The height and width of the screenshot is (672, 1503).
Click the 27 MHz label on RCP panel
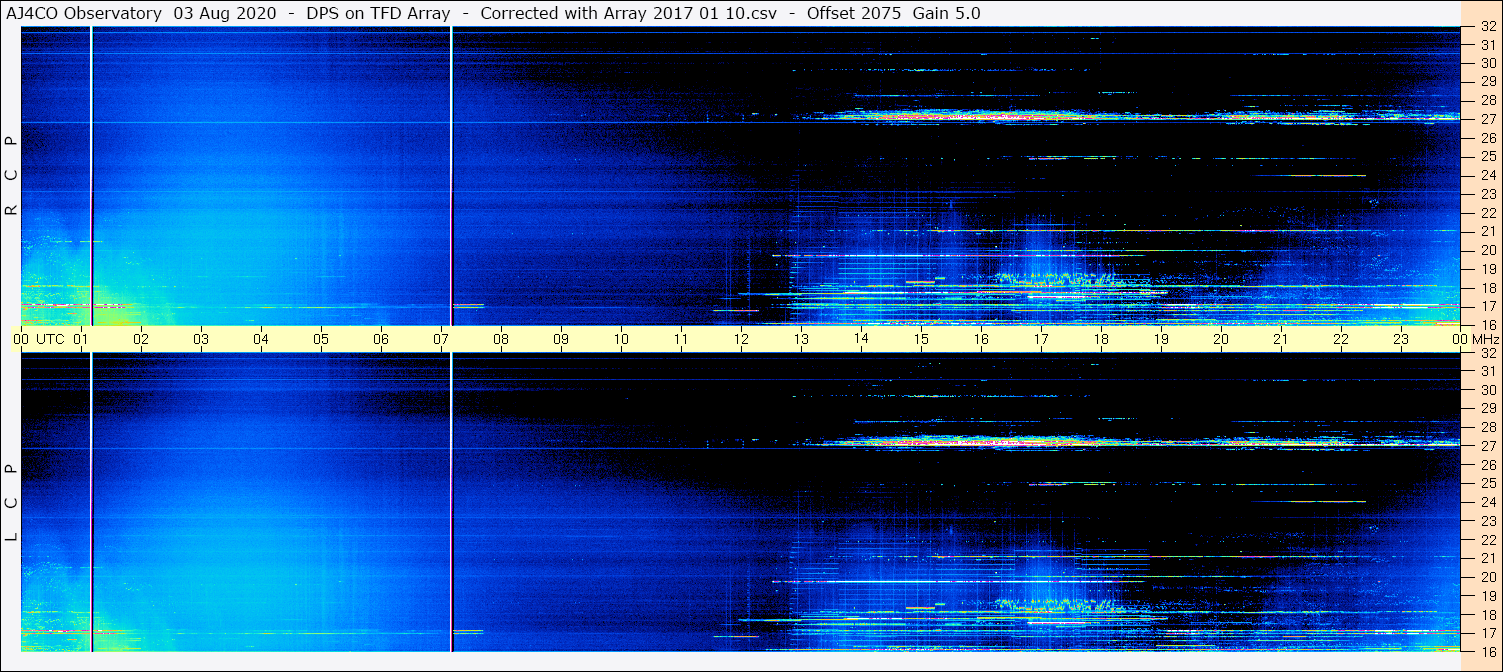pos(1487,119)
